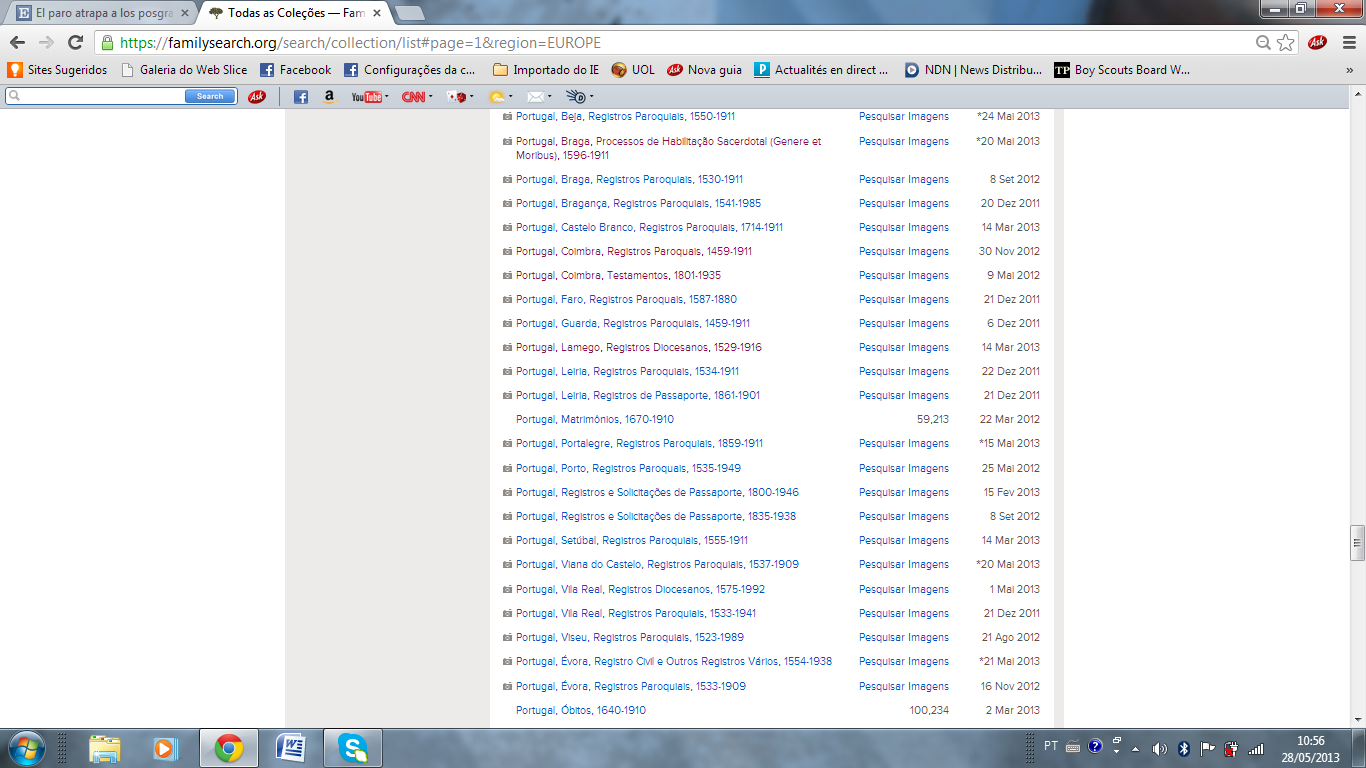Open the 'Importado do IE' bookmarks folder
This screenshot has width=1366, height=768.
546,70
